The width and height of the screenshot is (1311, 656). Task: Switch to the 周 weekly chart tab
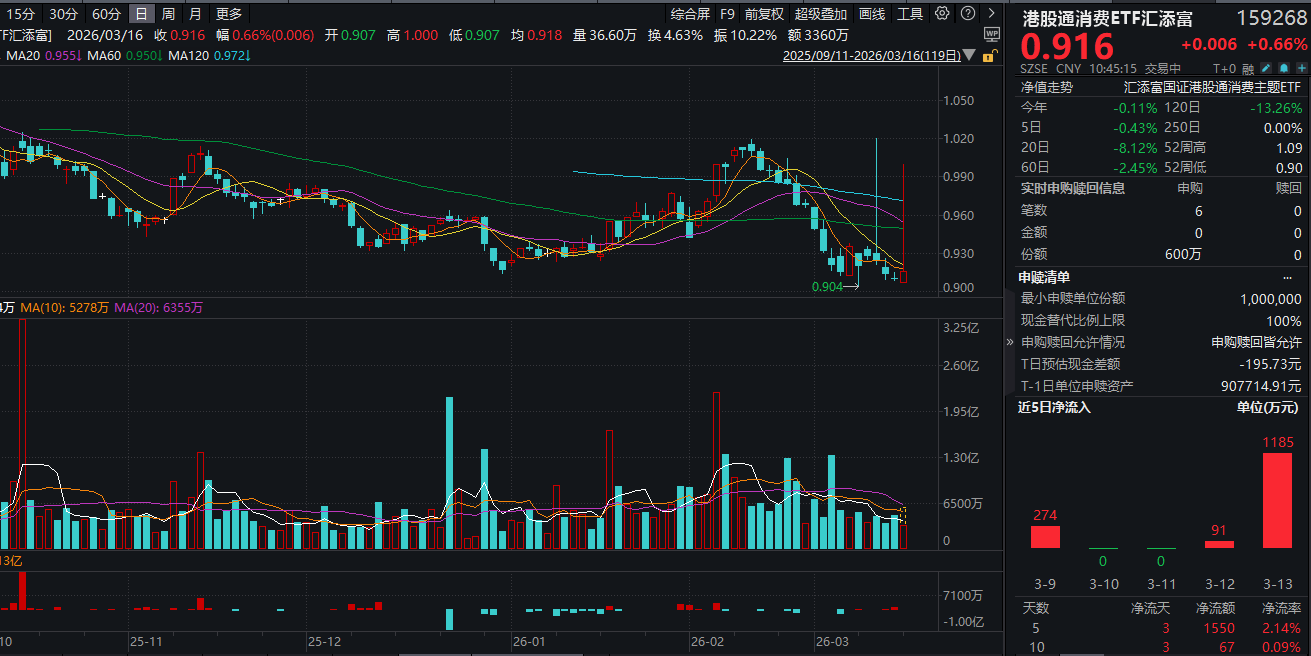pyautogui.click(x=168, y=14)
